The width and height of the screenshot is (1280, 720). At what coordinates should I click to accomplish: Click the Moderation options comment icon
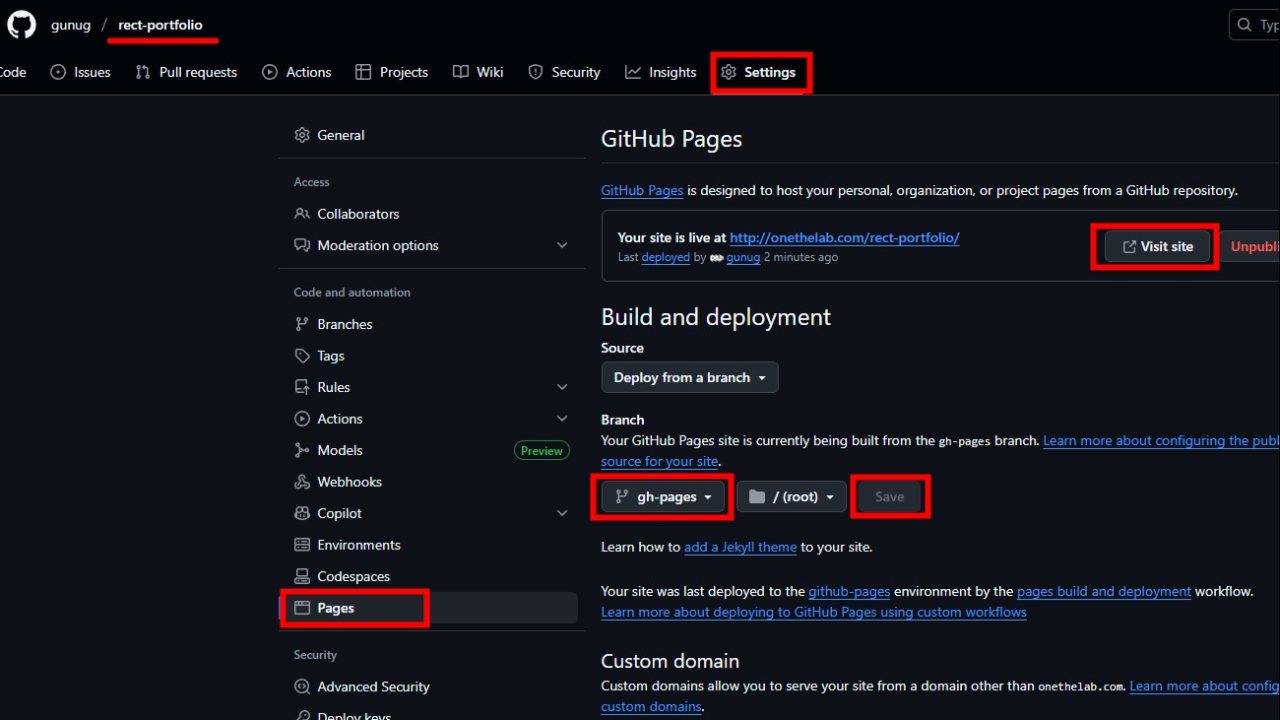point(302,245)
